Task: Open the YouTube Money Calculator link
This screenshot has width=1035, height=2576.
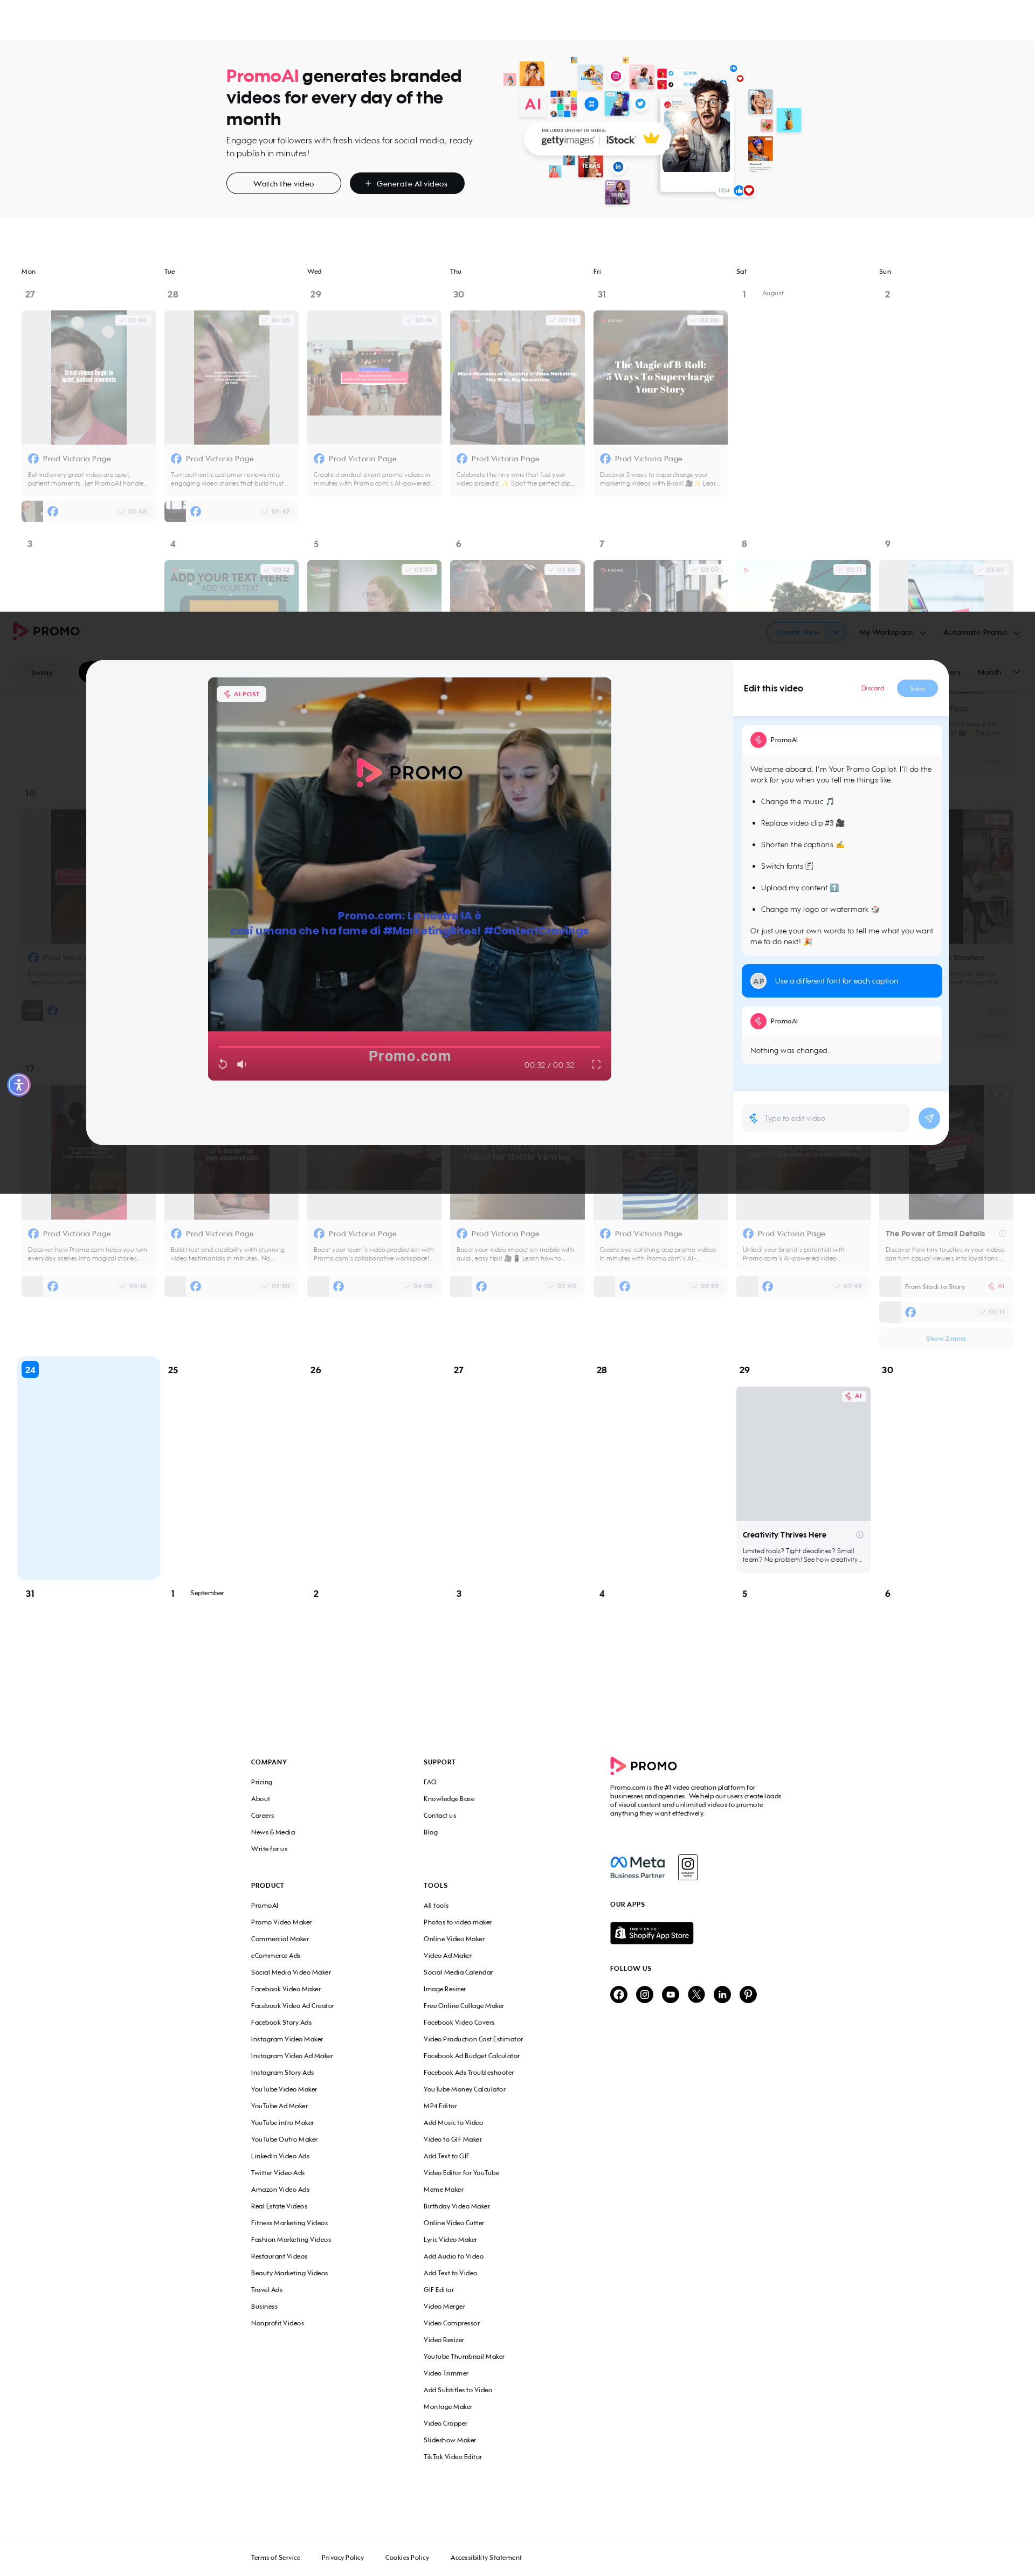Action: [x=464, y=2089]
